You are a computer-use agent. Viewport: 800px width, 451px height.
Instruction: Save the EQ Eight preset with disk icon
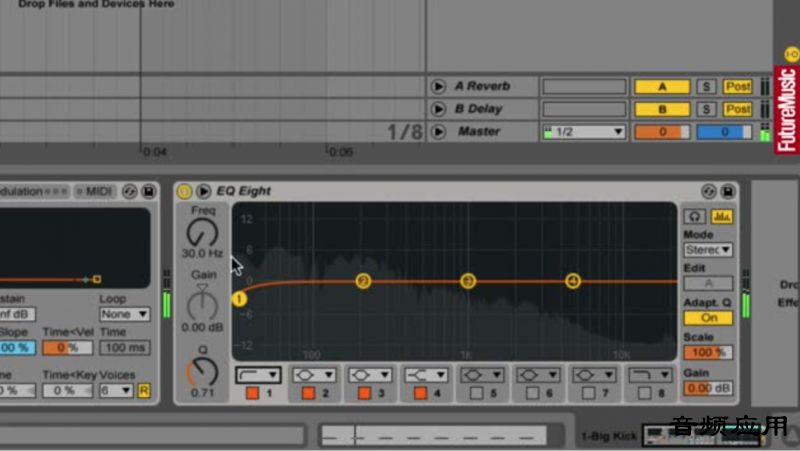pyautogui.click(x=728, y=191)
